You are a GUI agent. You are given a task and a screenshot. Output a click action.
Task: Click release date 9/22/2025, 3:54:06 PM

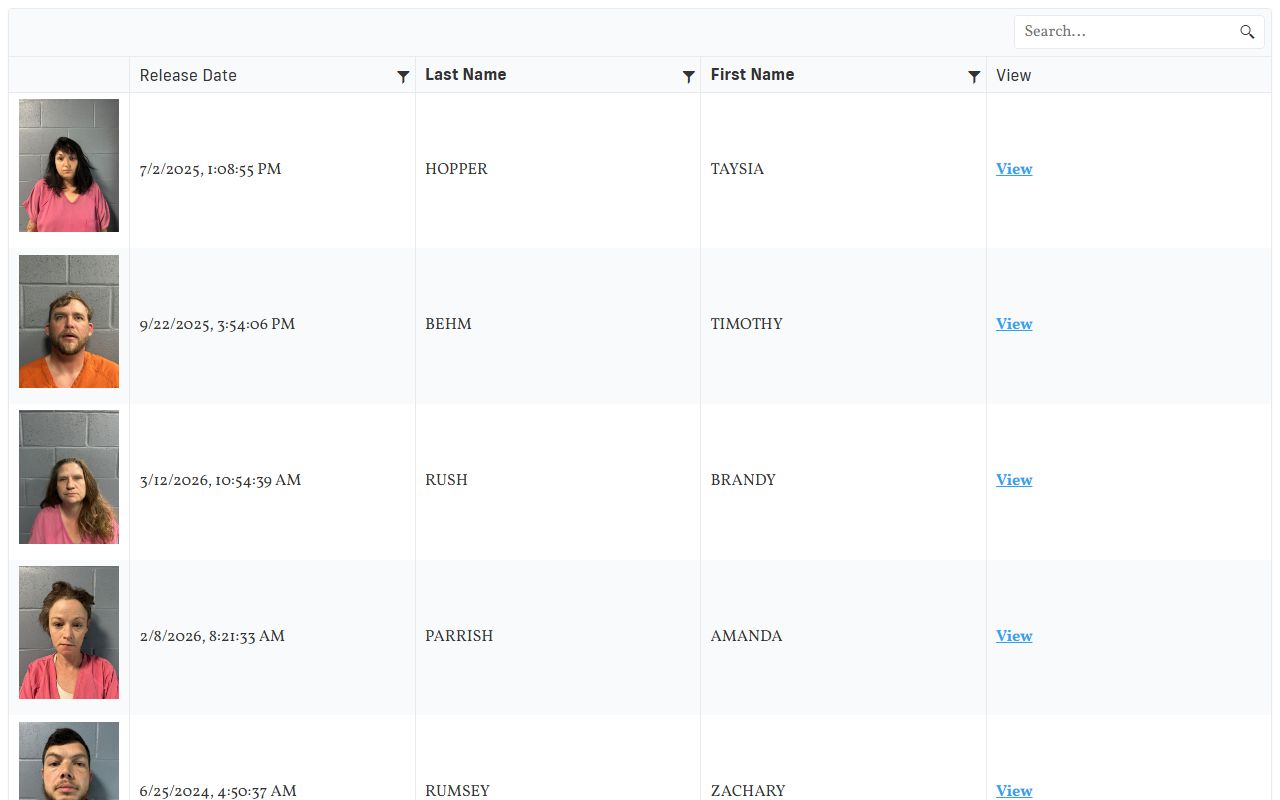click(x=217, y=324)
